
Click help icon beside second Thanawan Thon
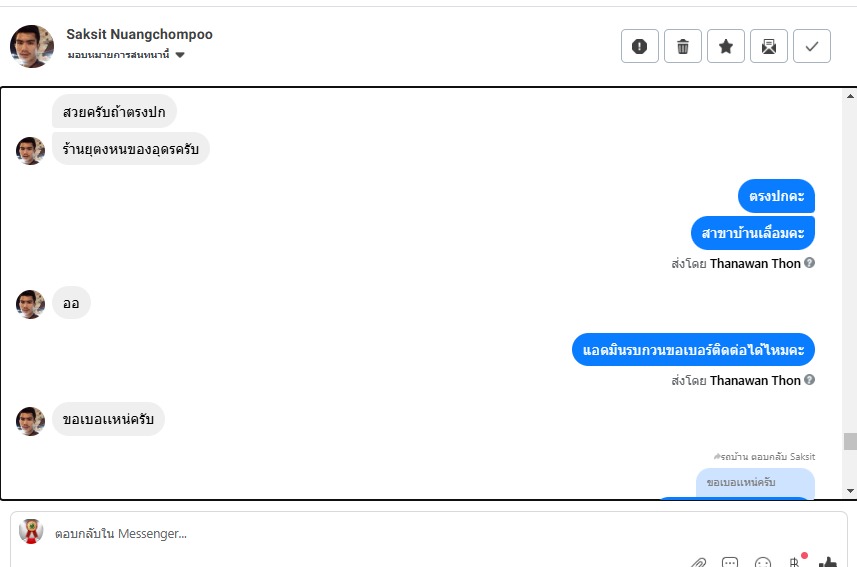(809, 379)
